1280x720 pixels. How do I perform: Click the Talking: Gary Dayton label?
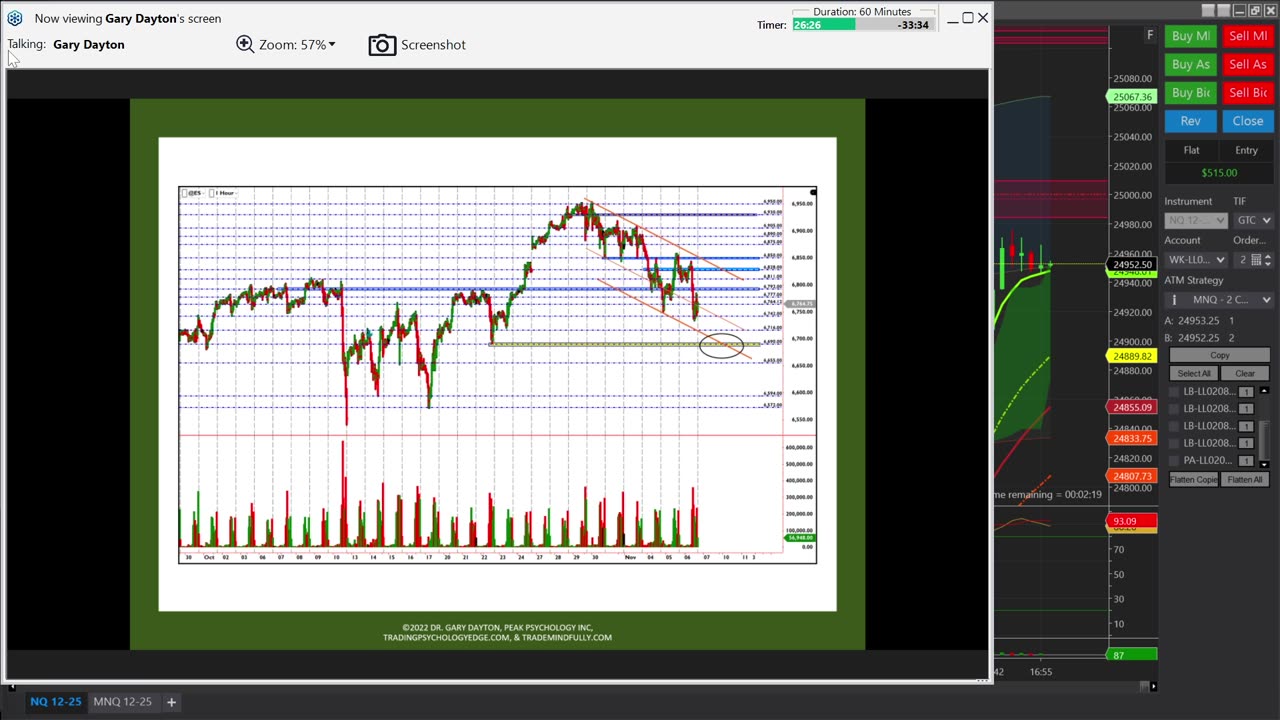tap(66, 45)
